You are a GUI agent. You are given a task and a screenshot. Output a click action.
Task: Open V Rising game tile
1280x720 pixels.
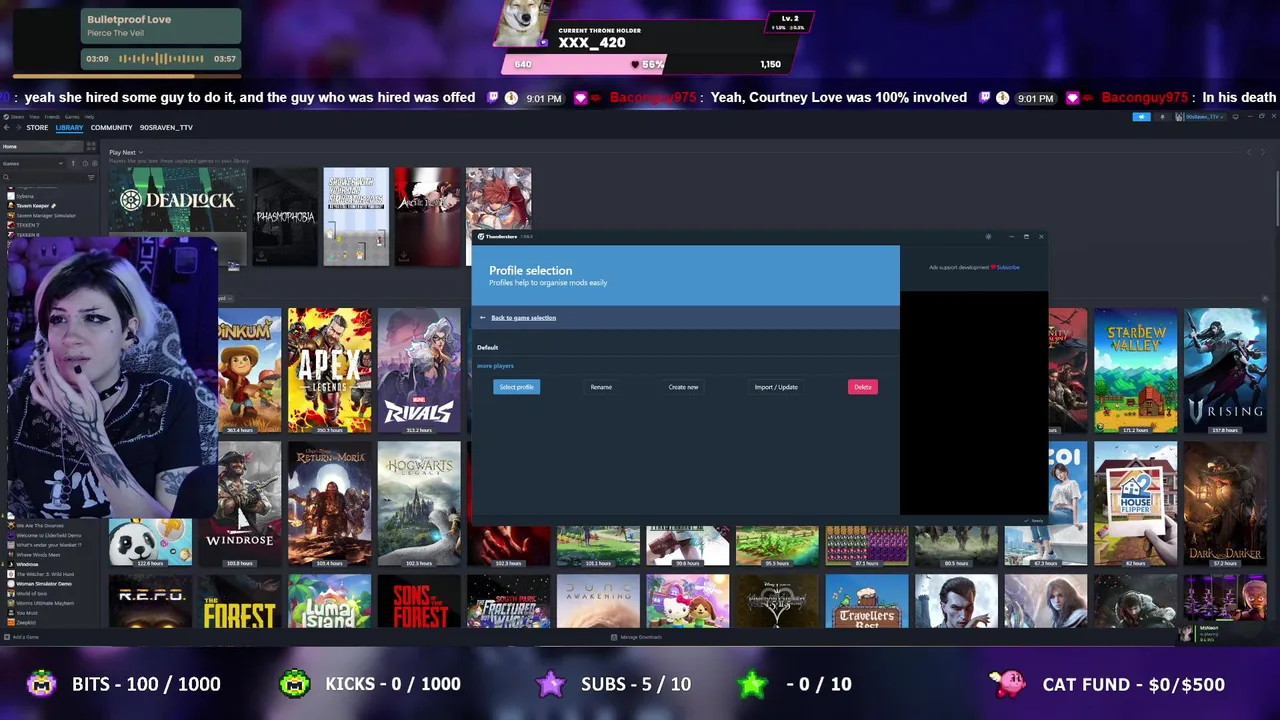tap(1225, 370)
